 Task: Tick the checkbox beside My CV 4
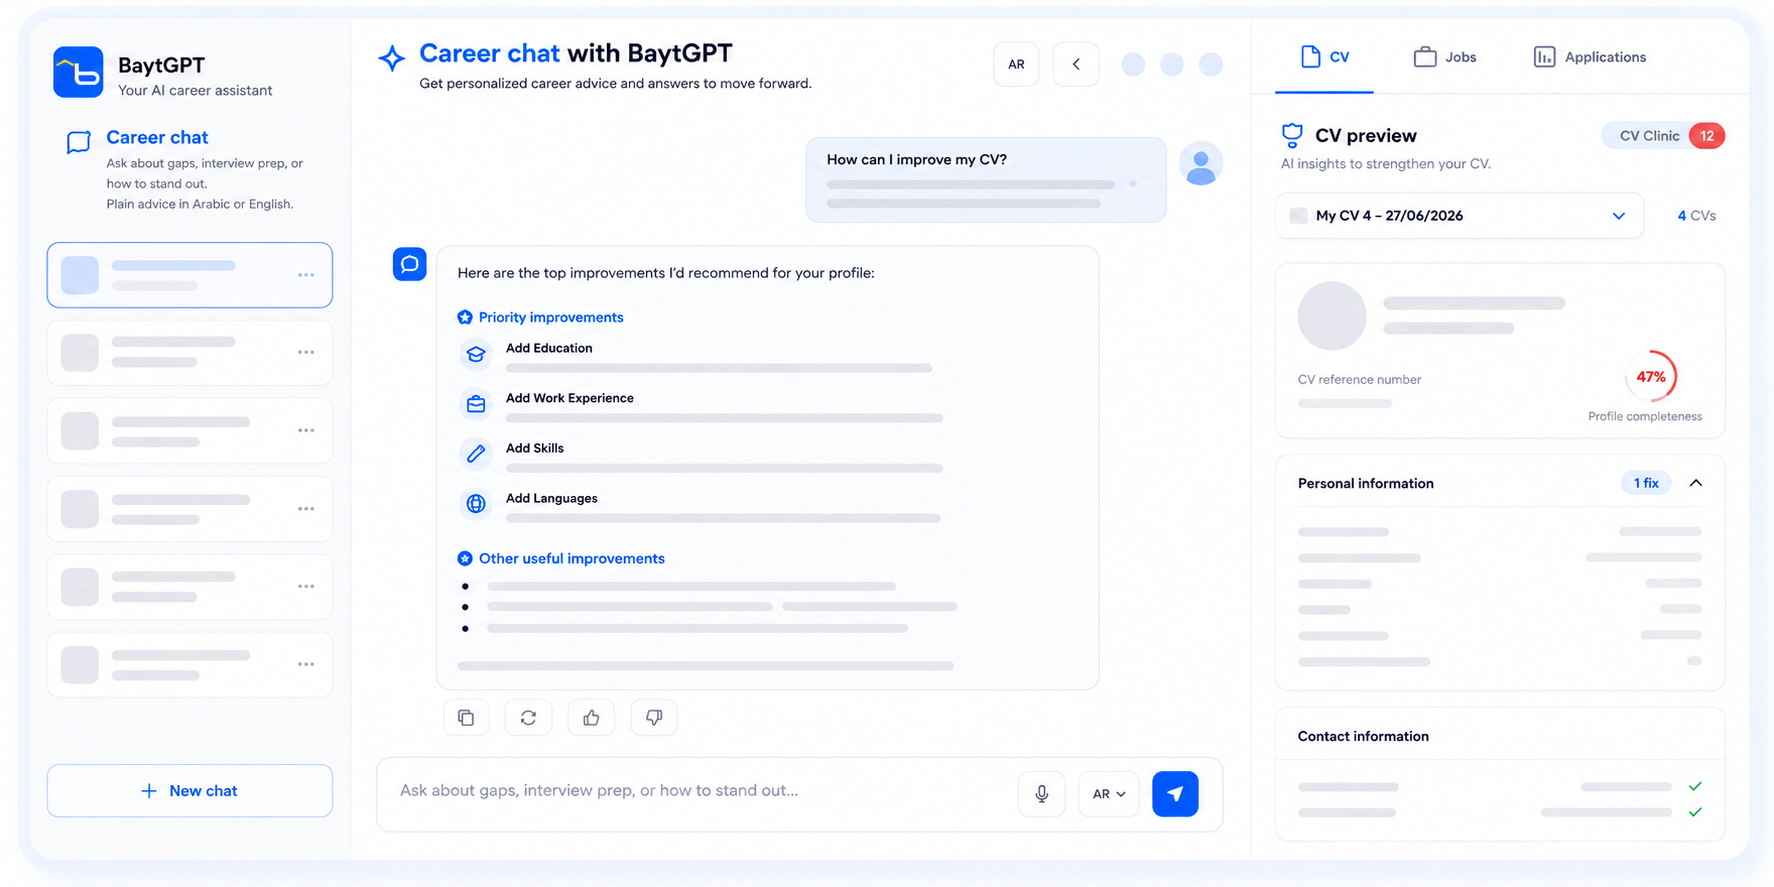point(1298,216)
